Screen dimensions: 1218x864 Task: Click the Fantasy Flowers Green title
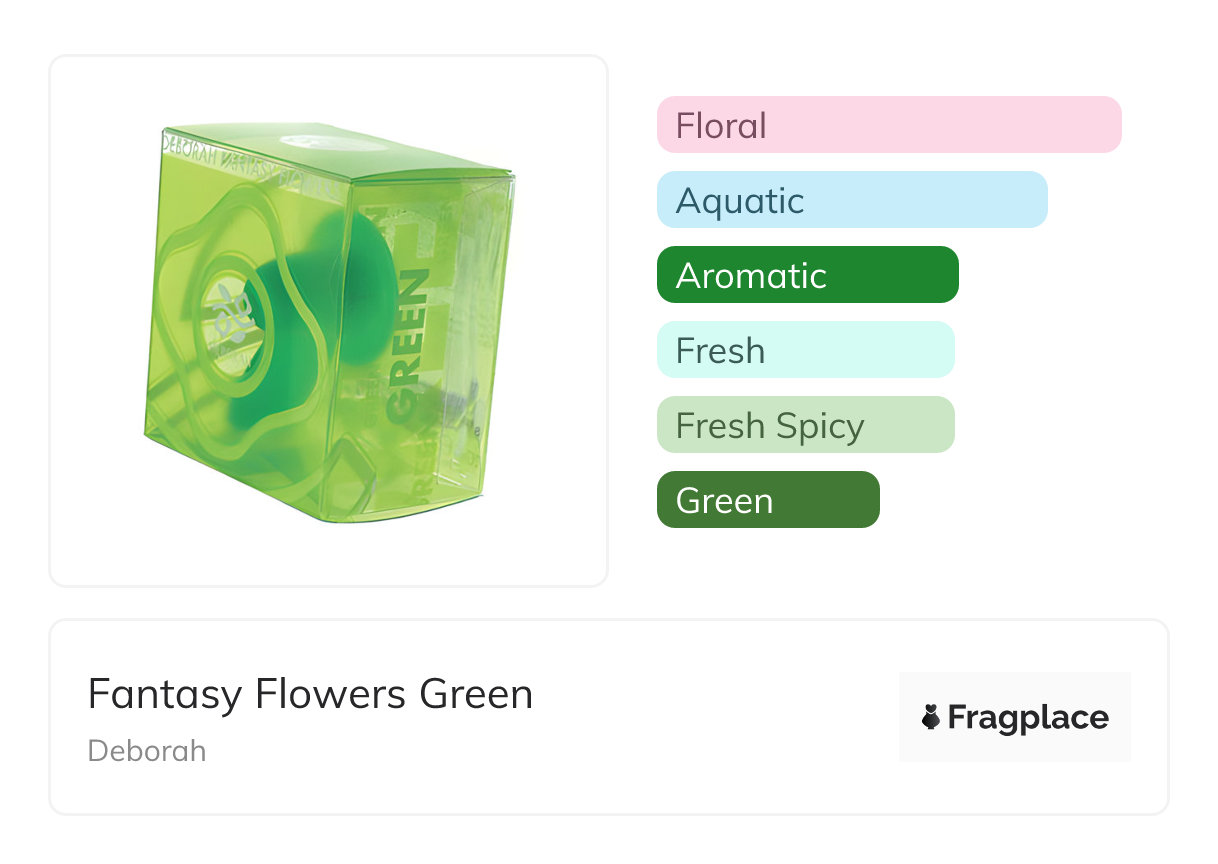(310, 694)
